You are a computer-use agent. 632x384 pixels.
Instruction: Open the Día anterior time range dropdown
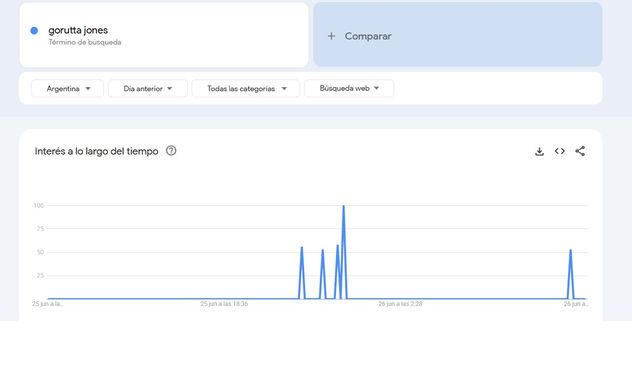pos(148,89)
